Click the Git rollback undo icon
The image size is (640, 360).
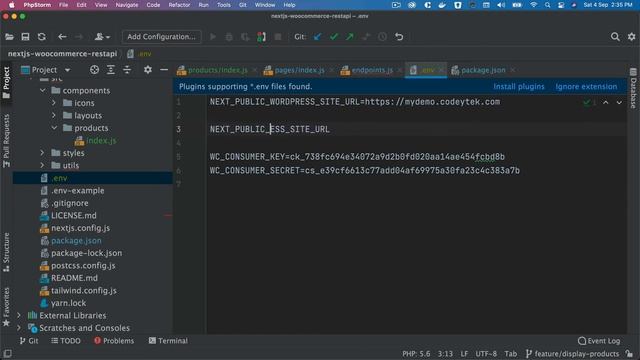click(399, 37)
